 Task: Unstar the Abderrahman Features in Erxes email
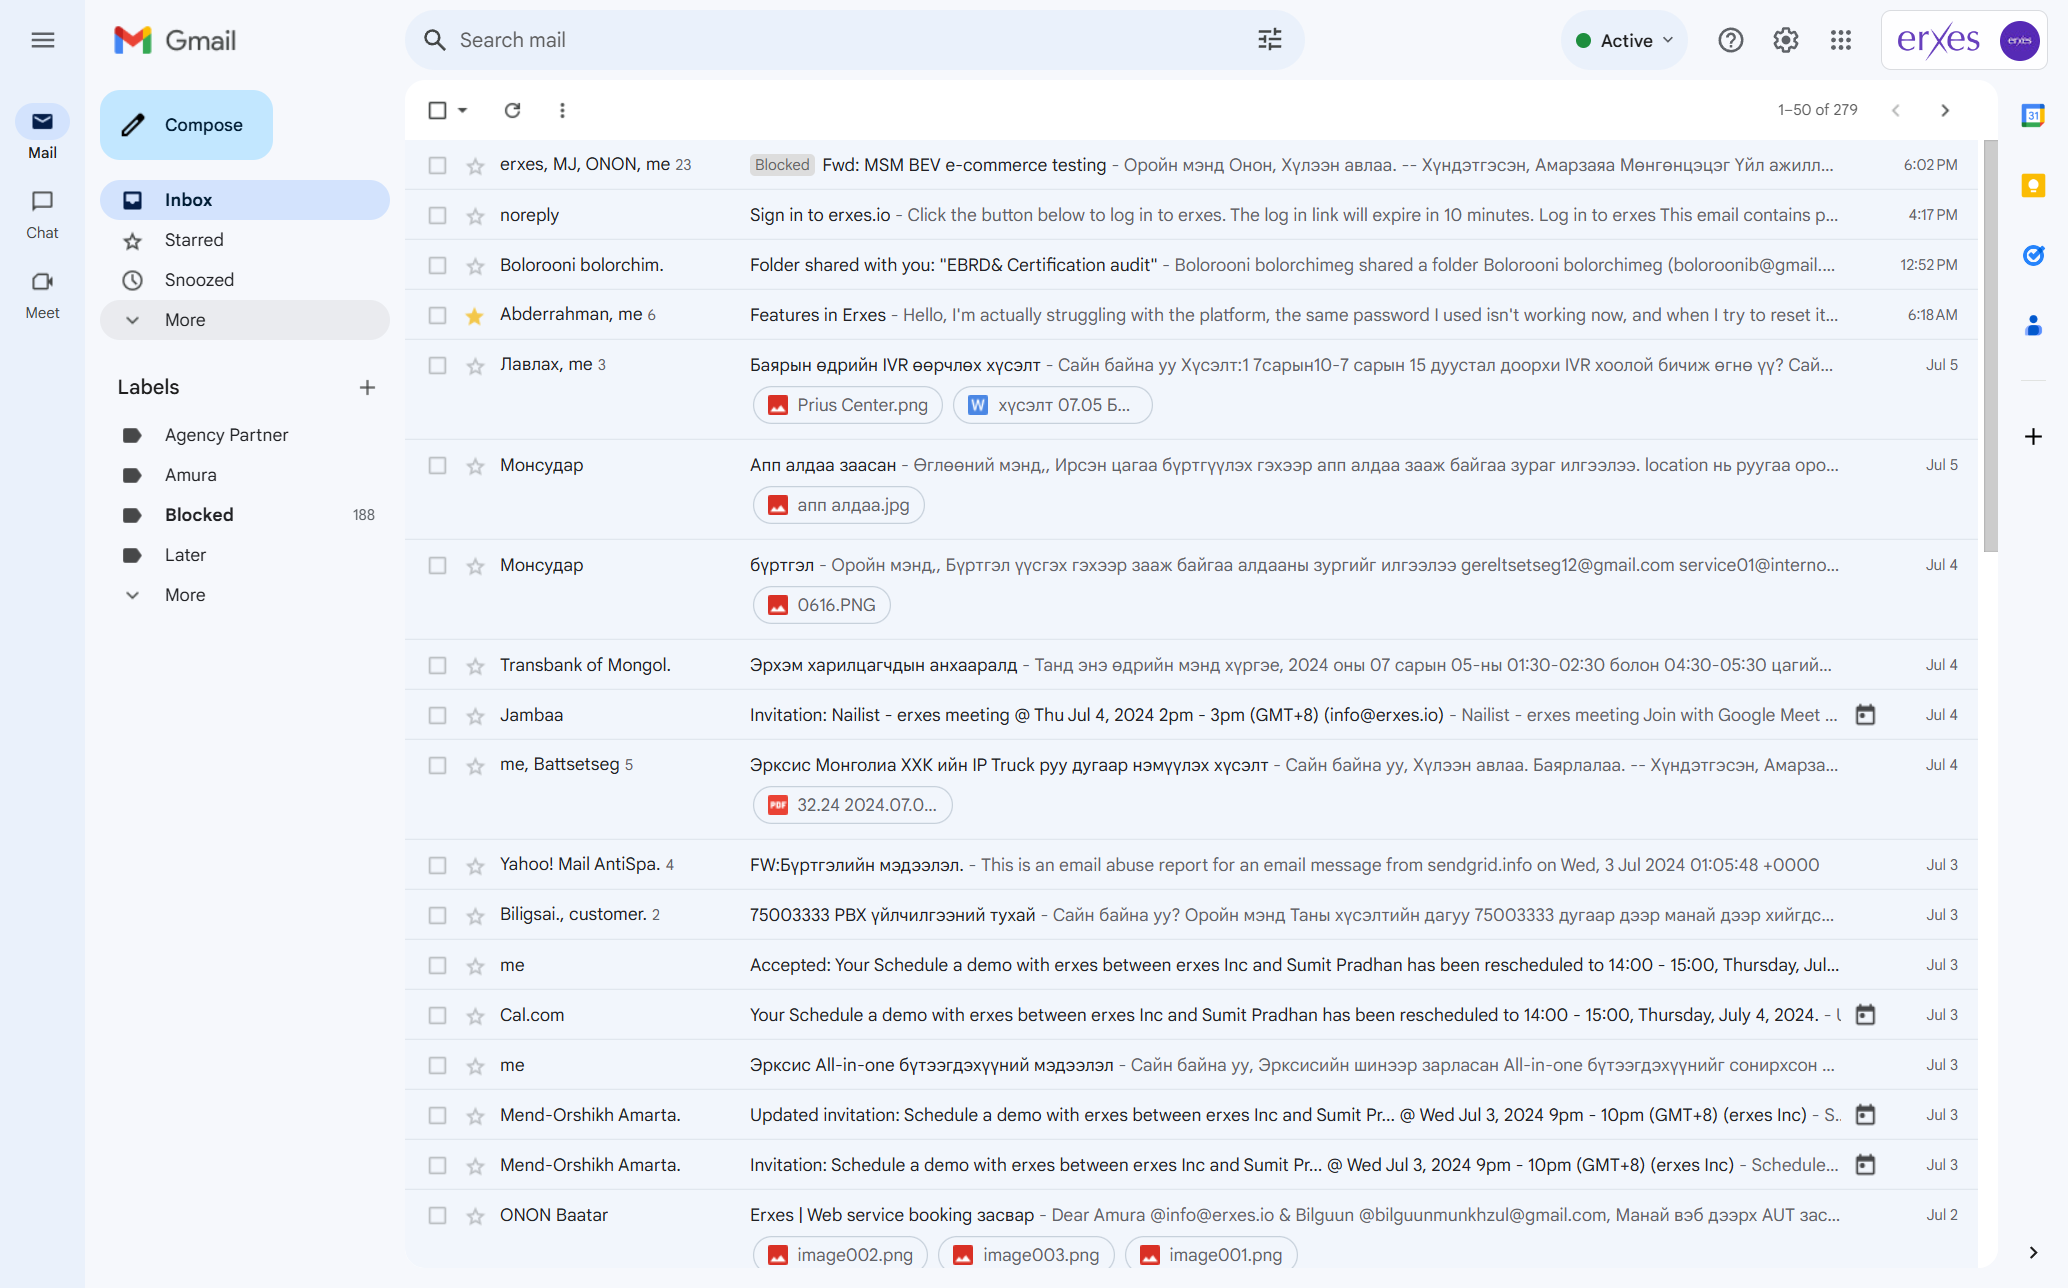[475, 315]
